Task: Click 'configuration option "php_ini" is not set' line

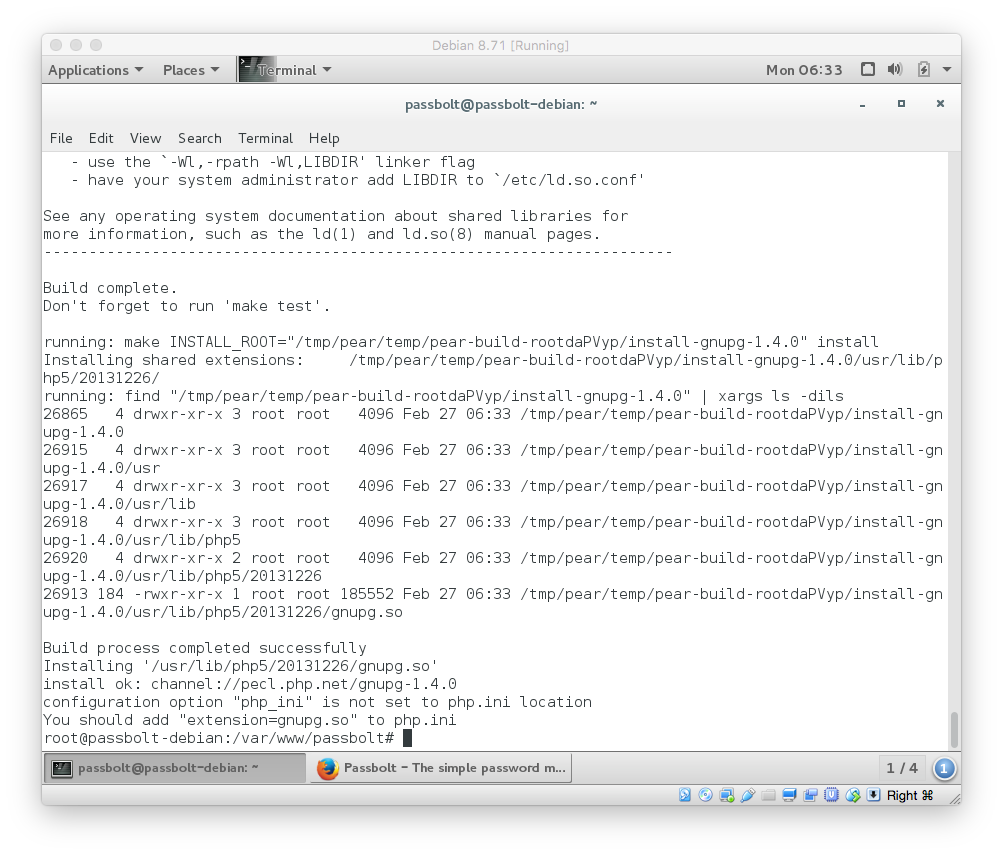Action: click(x=317, y=702)
